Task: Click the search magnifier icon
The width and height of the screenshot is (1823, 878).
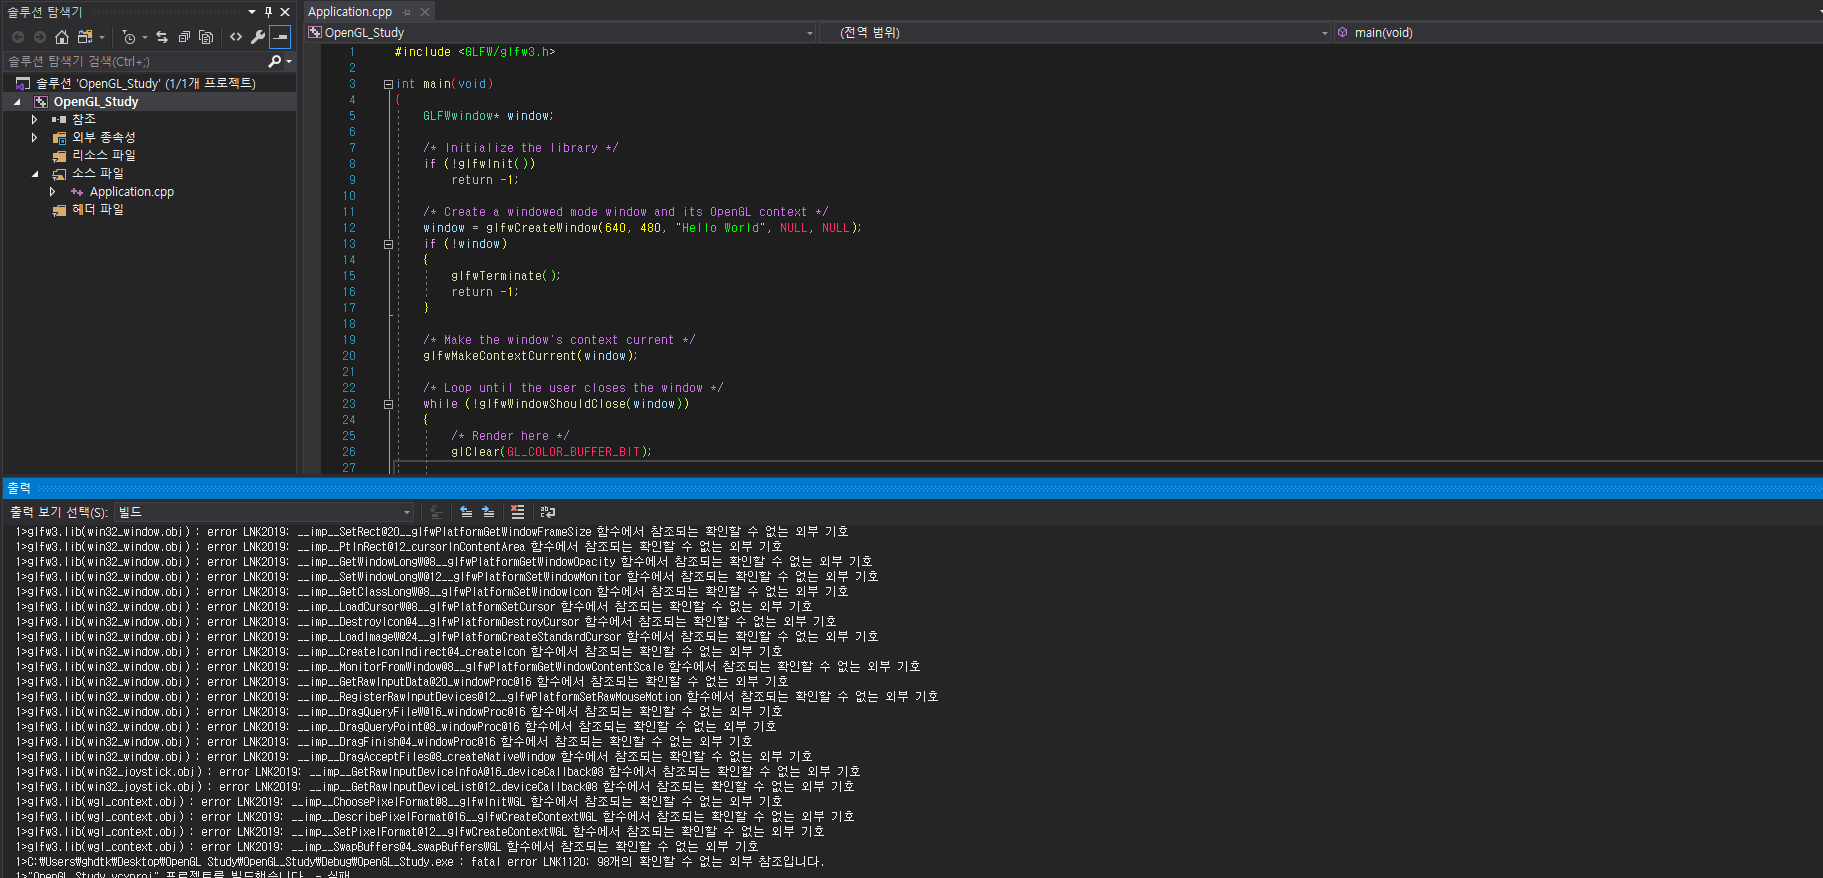Action: (275, 62)
